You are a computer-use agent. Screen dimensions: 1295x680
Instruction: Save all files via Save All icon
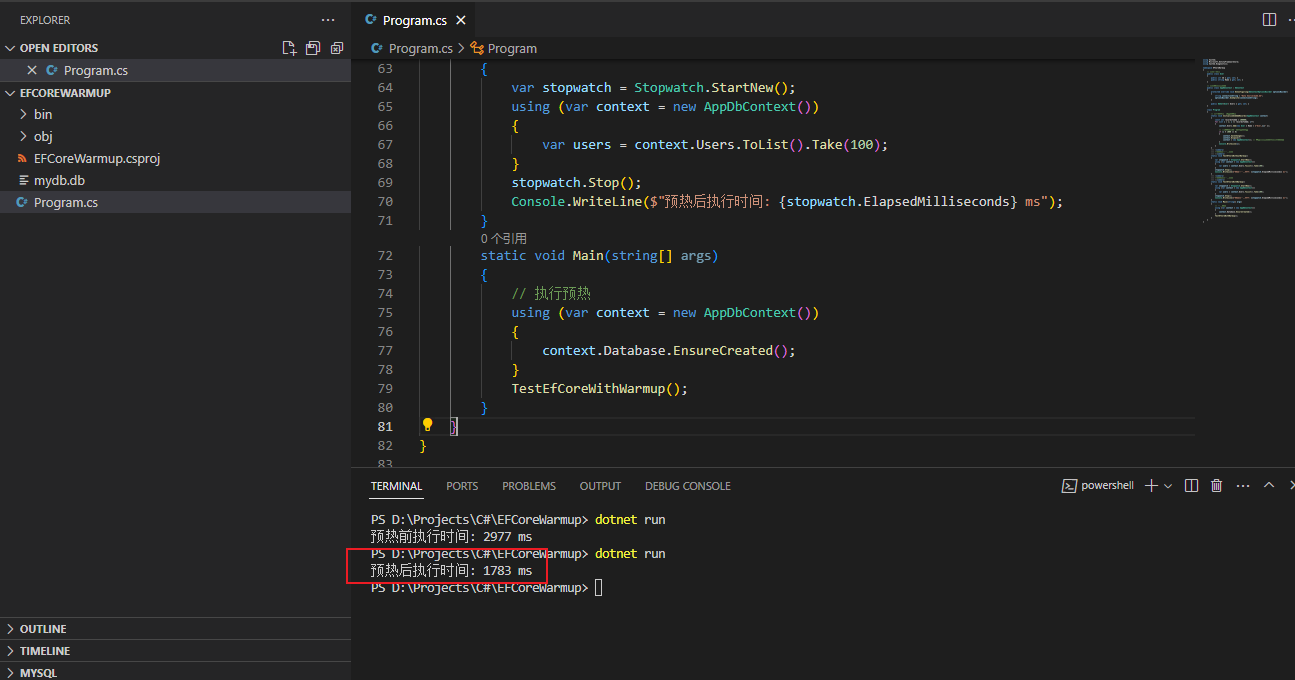coord(312,47)
